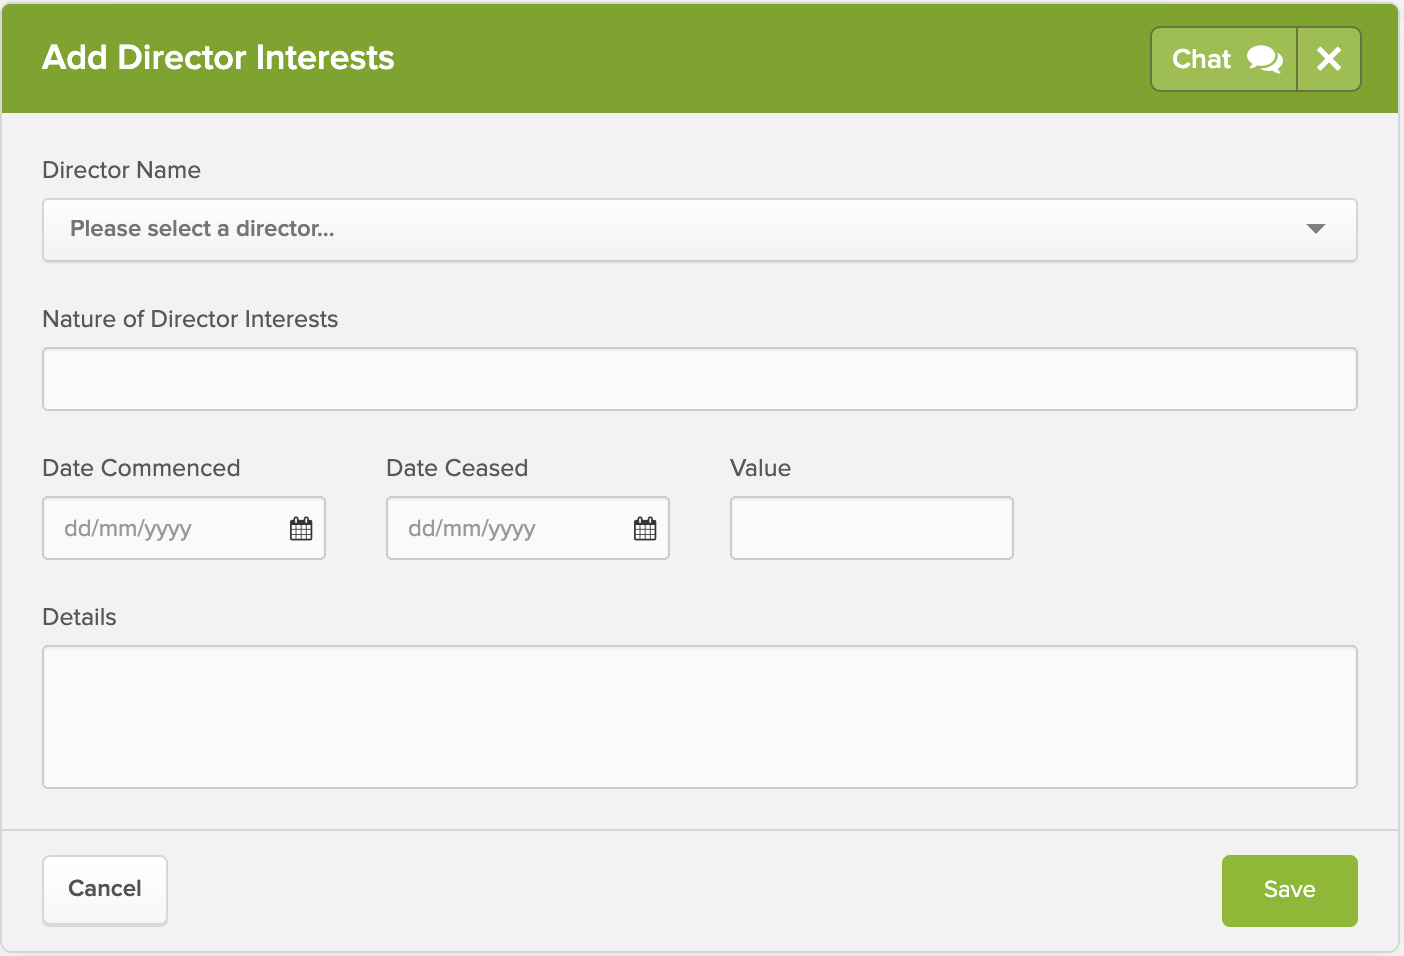Click the Director Name label
Viewport: 1404px width, 956px height.
coord(122,170)
